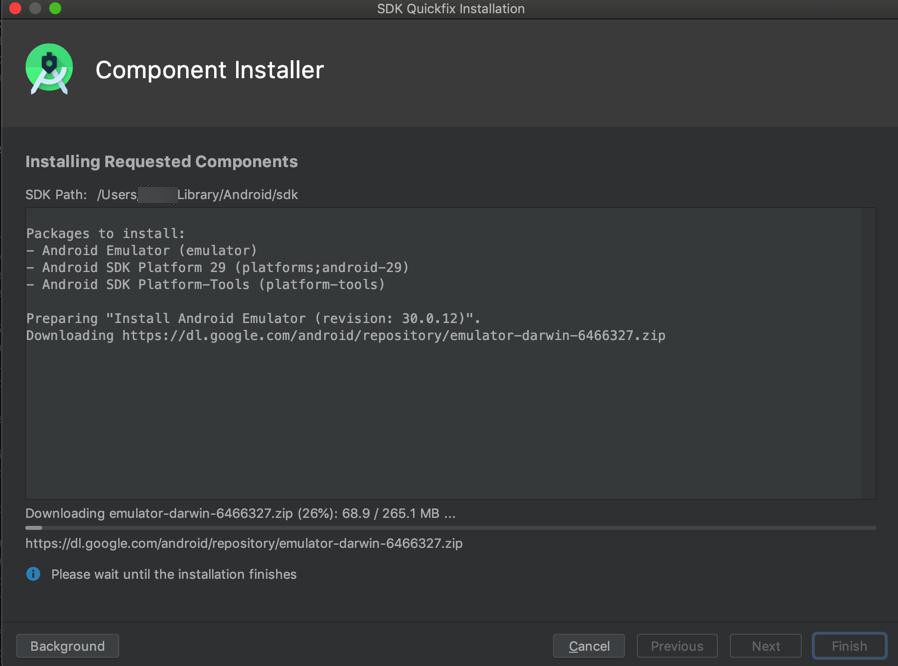898x666 pixels.
Task: Click the Downloading https URL line in log
Action: [x=346, y=336]
